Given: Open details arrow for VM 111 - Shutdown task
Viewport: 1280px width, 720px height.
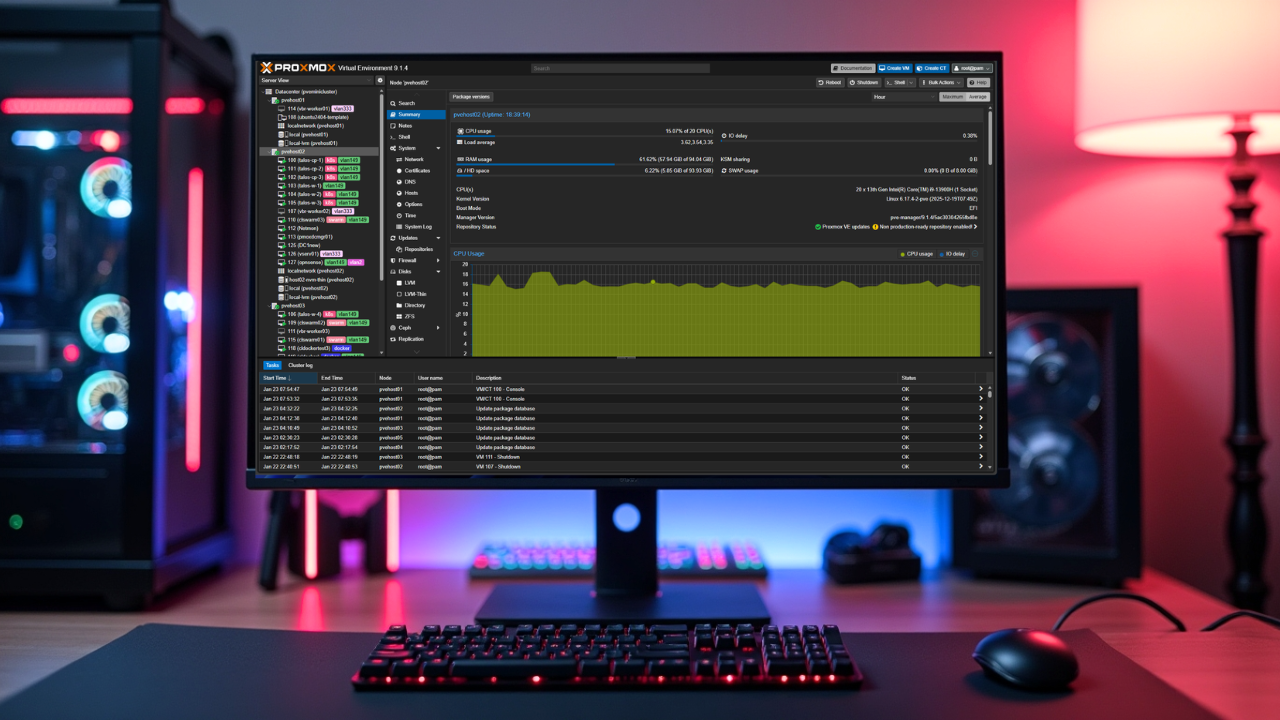Looking at the screenshot, I should click(980, 457).
